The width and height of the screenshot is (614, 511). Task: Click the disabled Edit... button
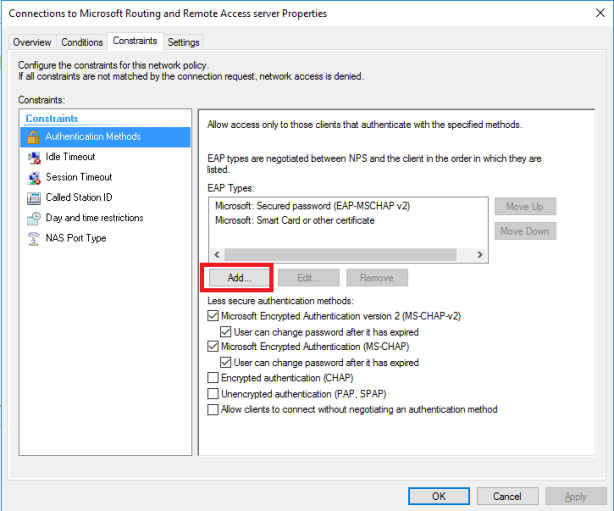click(309, 278)
